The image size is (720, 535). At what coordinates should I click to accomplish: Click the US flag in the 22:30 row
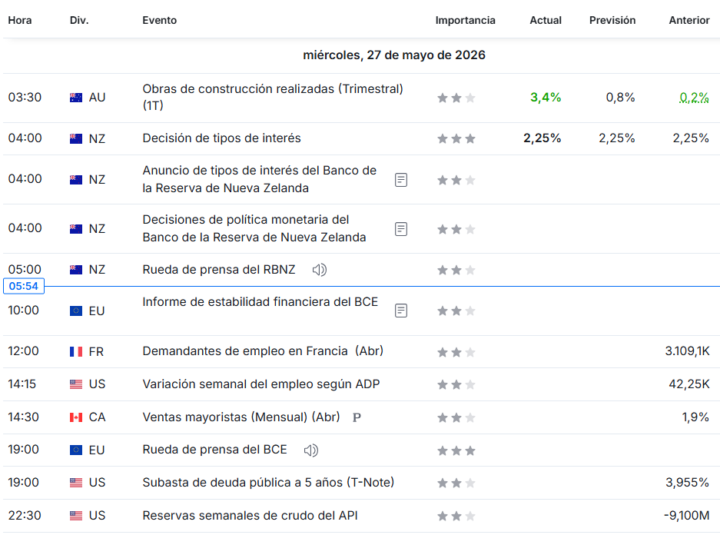point(76,516)
